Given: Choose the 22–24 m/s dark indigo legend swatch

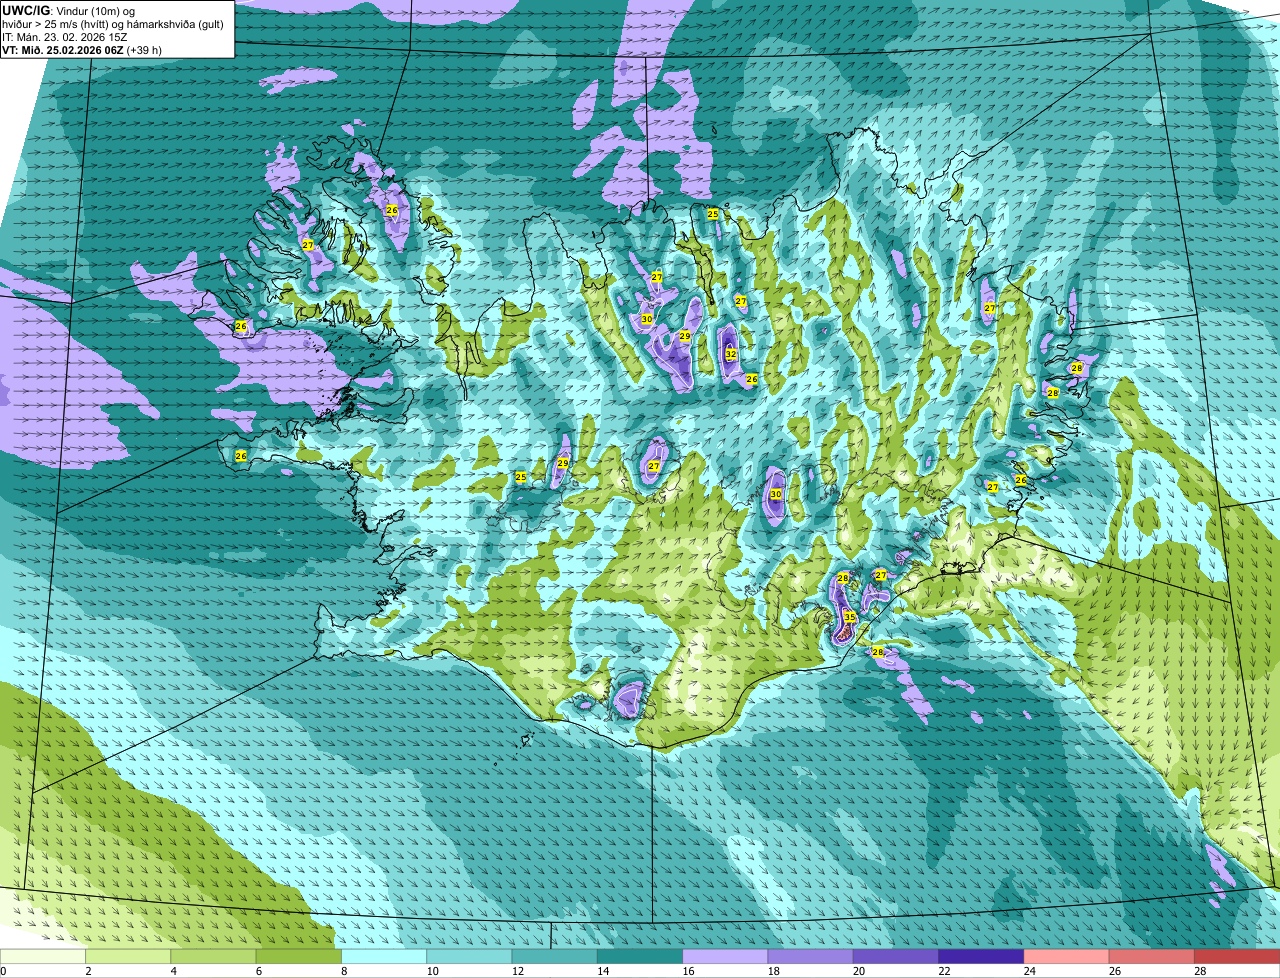Looking at the screenshot, I should 982,956.
